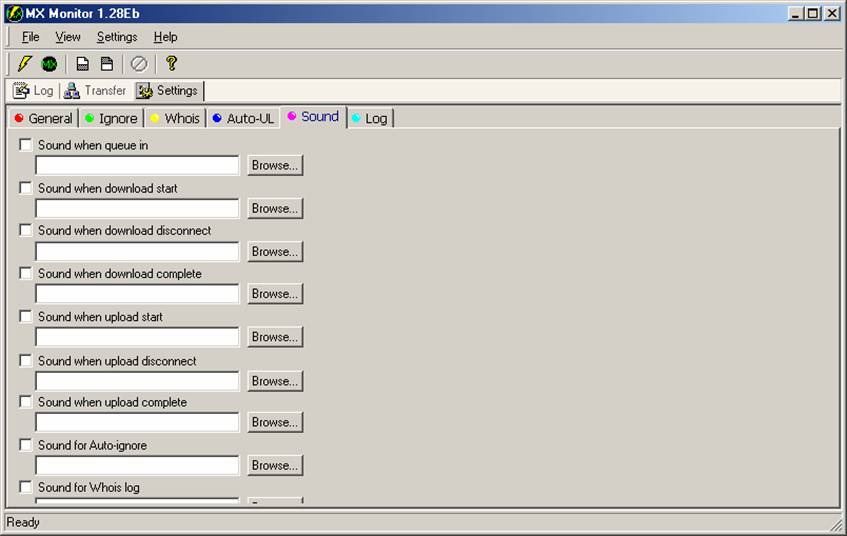Click Browse for upload complete sound
The height and width of the screenshot is (536, 847).
coord(275,422)
